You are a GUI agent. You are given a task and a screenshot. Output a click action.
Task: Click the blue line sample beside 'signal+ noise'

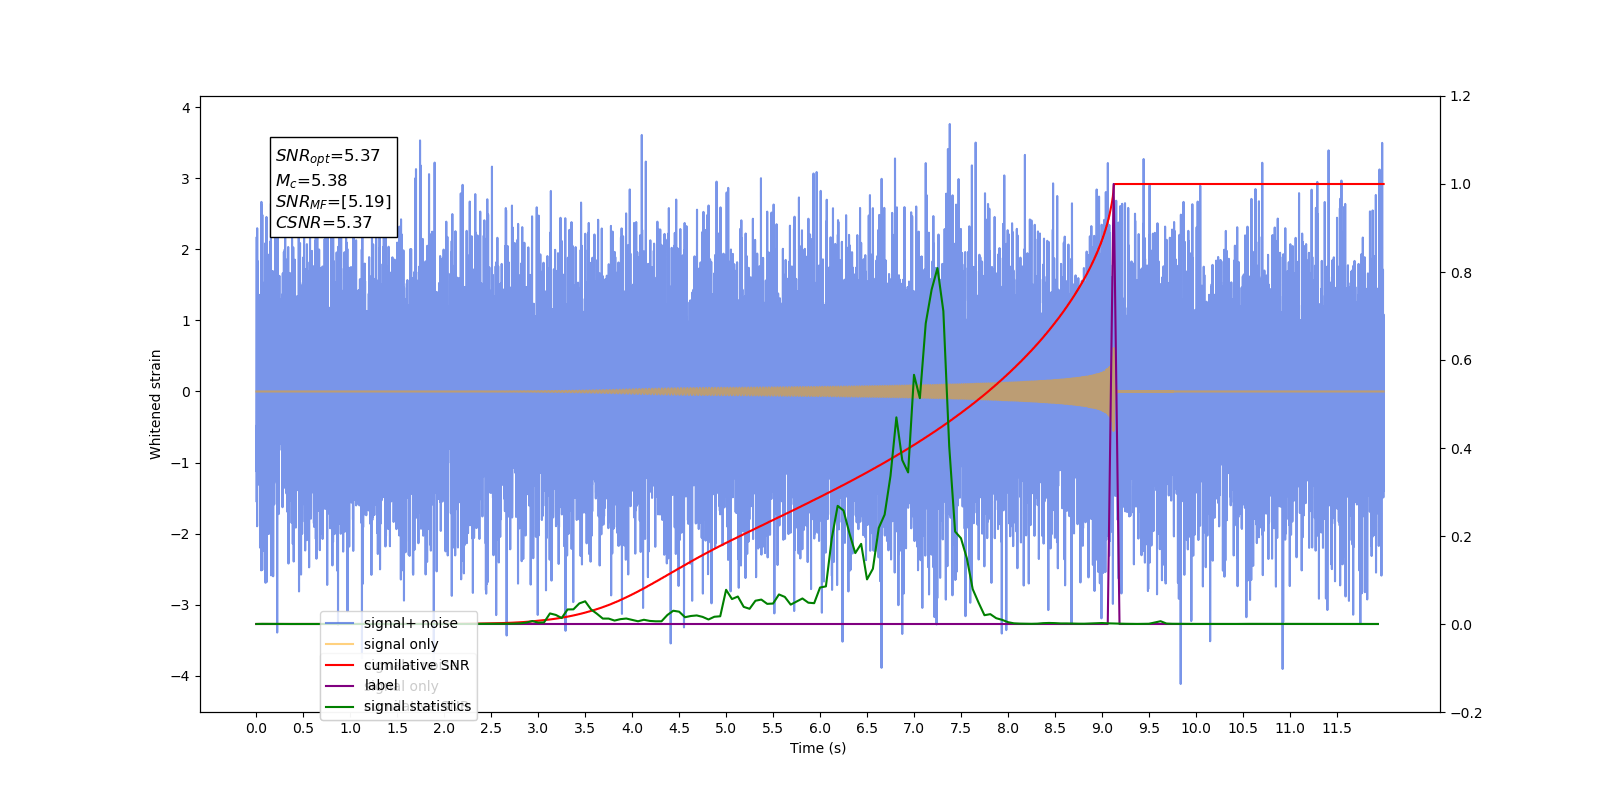pyautogui.click(x=340, y=623)
